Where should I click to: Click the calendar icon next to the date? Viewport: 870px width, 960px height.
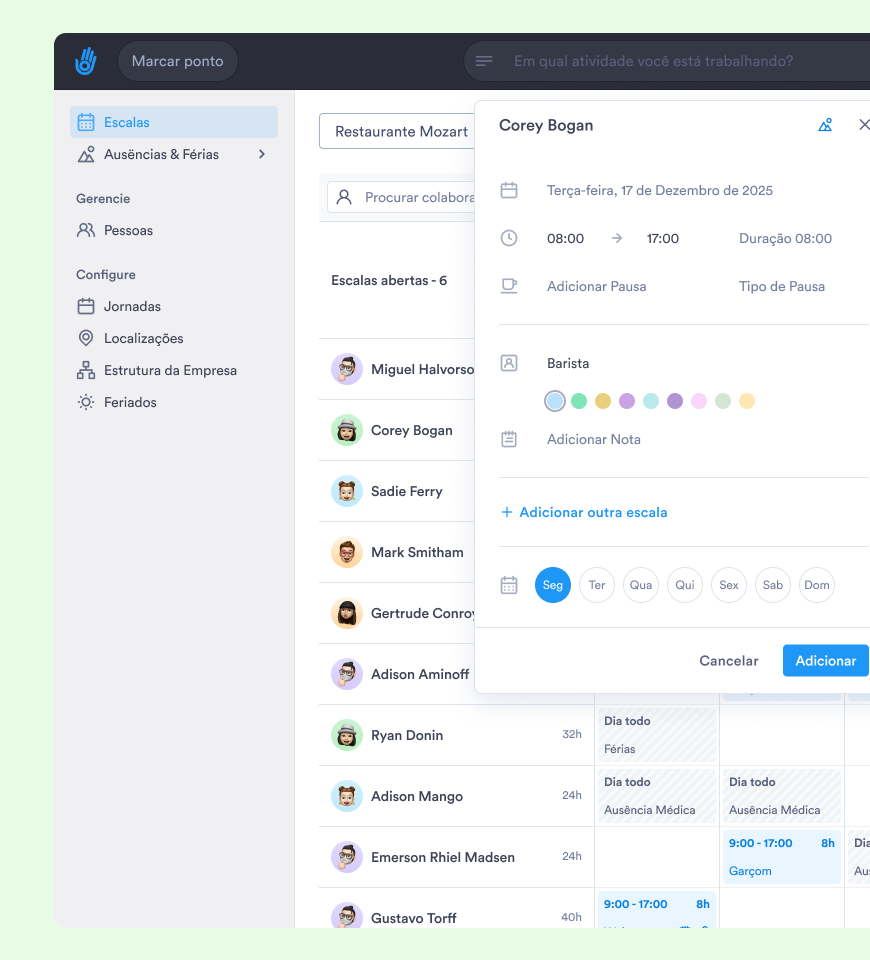click(x=509, y=190)
